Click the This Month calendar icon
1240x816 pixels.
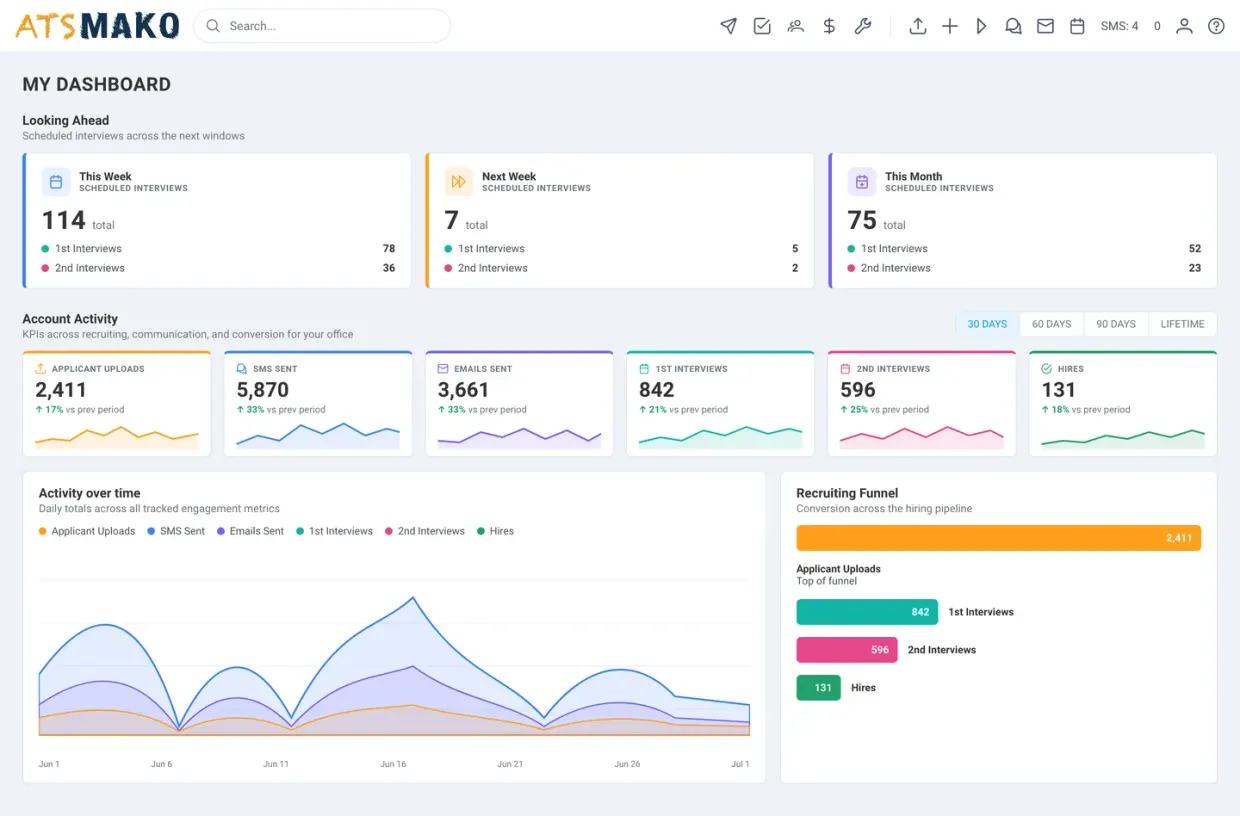862,182
